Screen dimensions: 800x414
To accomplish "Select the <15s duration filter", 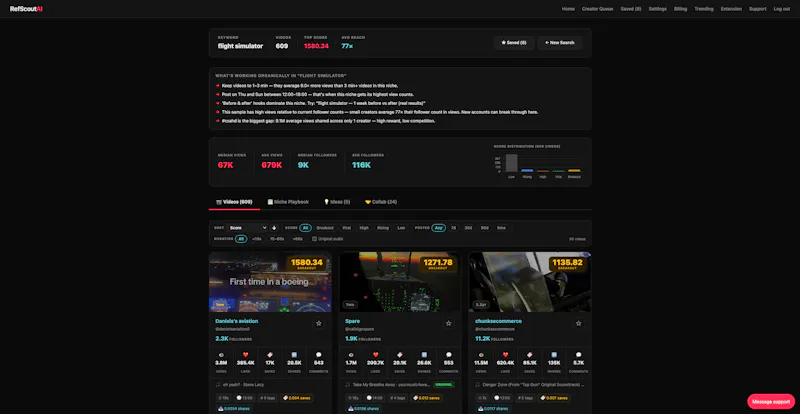I will [x=257, y=238].
